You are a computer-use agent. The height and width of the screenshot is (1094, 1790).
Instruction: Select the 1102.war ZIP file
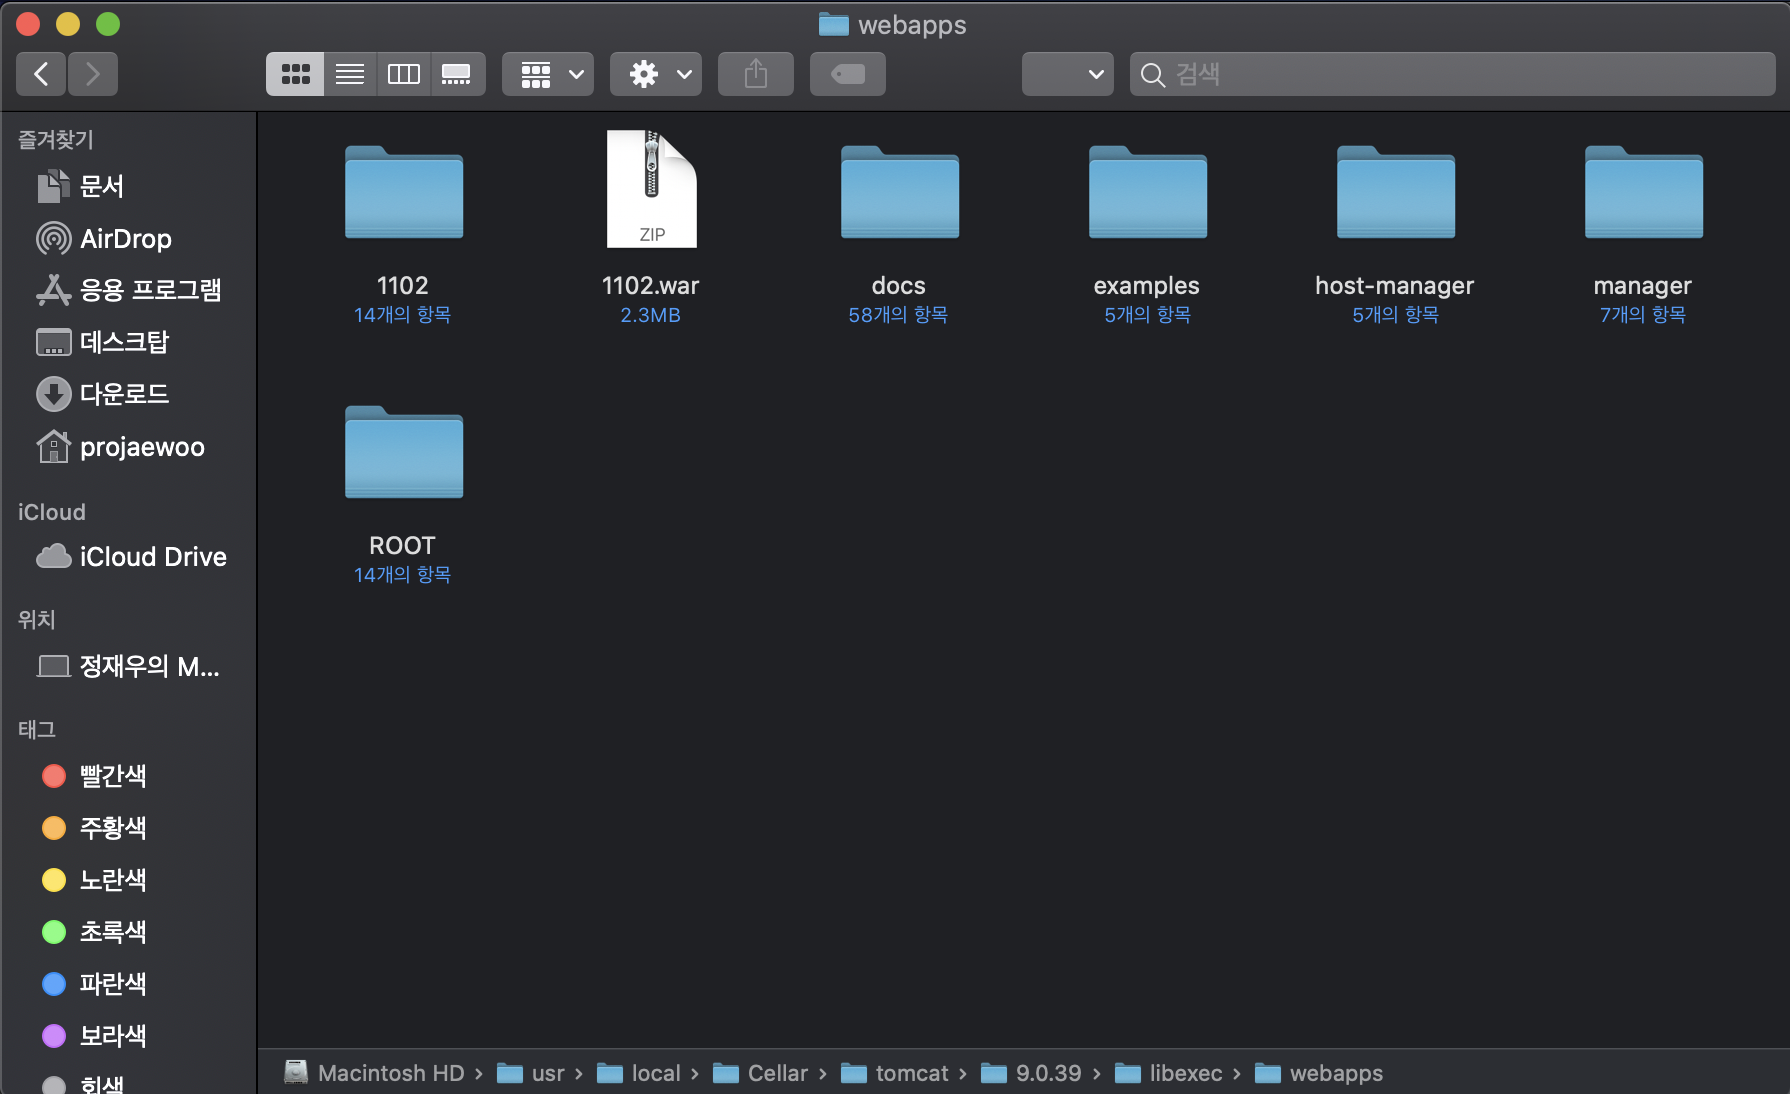click(651, 189)
